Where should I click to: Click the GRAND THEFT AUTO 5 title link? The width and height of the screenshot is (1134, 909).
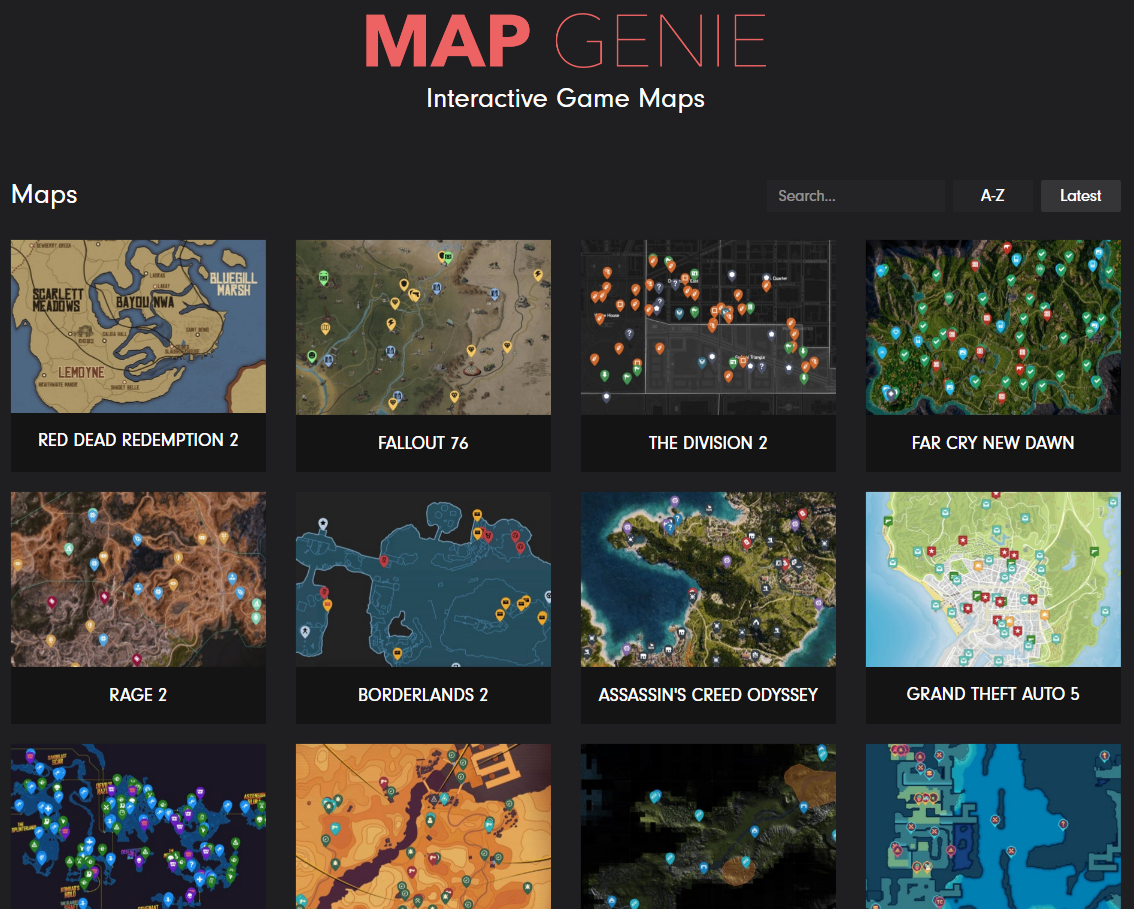pyautogui.click(x=993, y=694)
